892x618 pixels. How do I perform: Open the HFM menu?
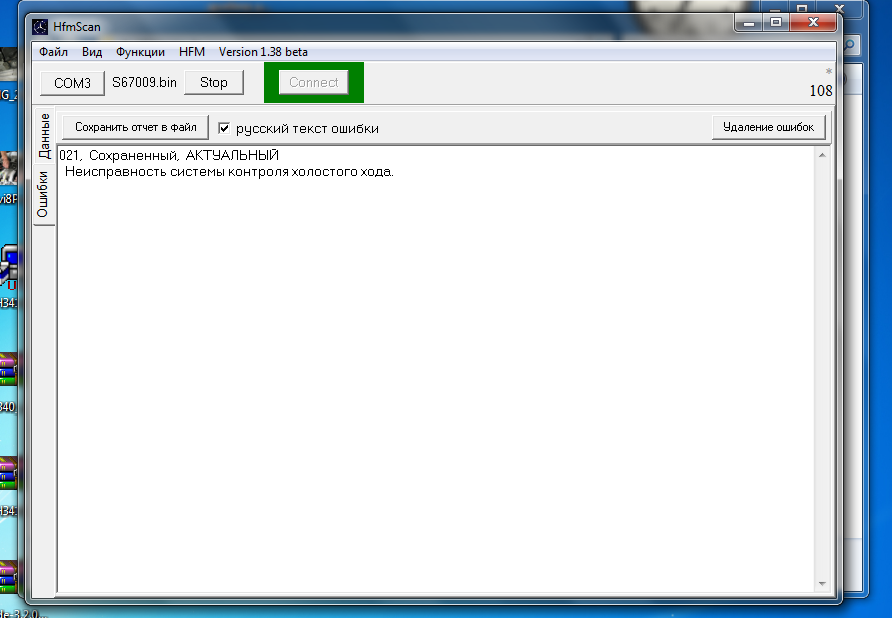(192, 52)
